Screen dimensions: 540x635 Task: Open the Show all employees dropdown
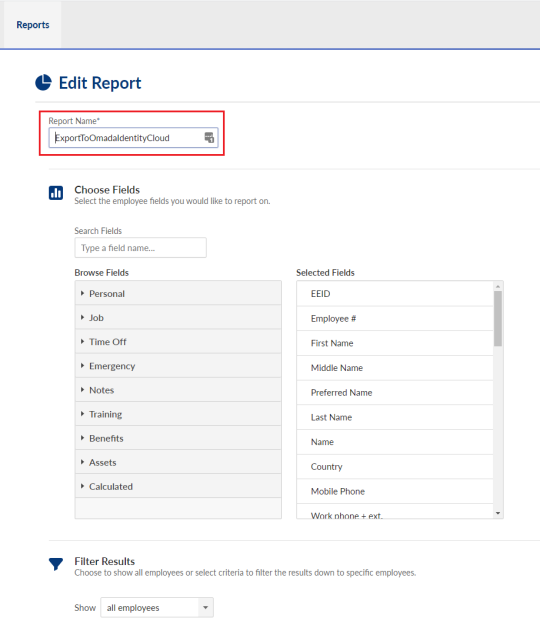click(x=157, y=607)
